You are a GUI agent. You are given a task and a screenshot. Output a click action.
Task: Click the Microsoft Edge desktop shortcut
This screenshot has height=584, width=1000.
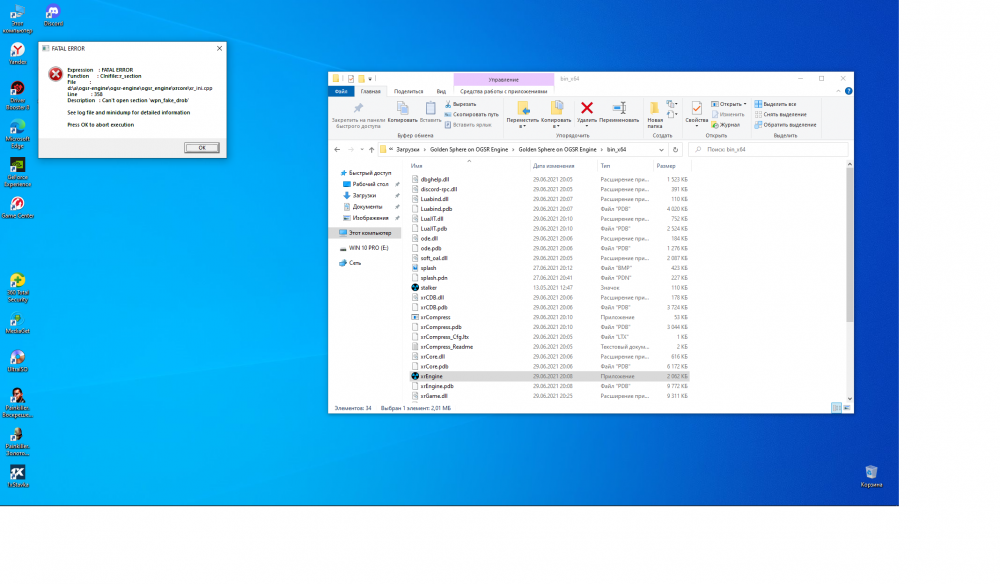pos(17,131)
